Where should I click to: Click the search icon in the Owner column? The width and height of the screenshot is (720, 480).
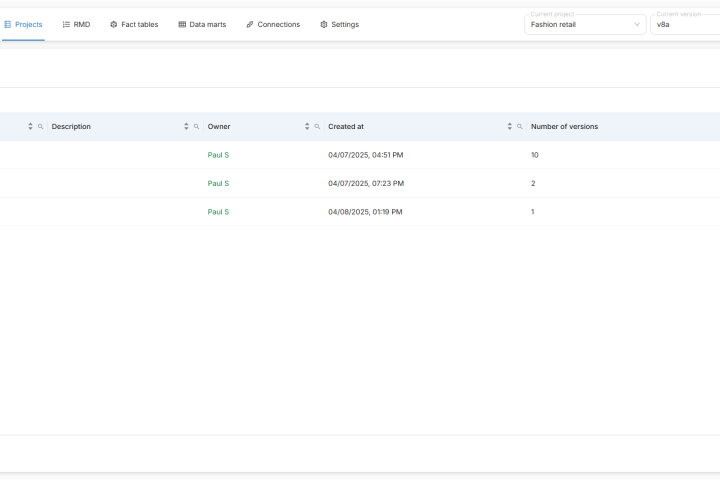click(318, 127)
